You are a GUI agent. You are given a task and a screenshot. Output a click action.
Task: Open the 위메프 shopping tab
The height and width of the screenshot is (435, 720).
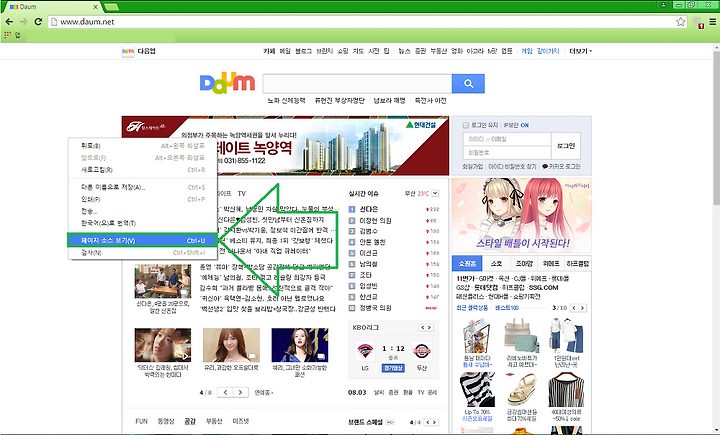click(x=551, y=264)
